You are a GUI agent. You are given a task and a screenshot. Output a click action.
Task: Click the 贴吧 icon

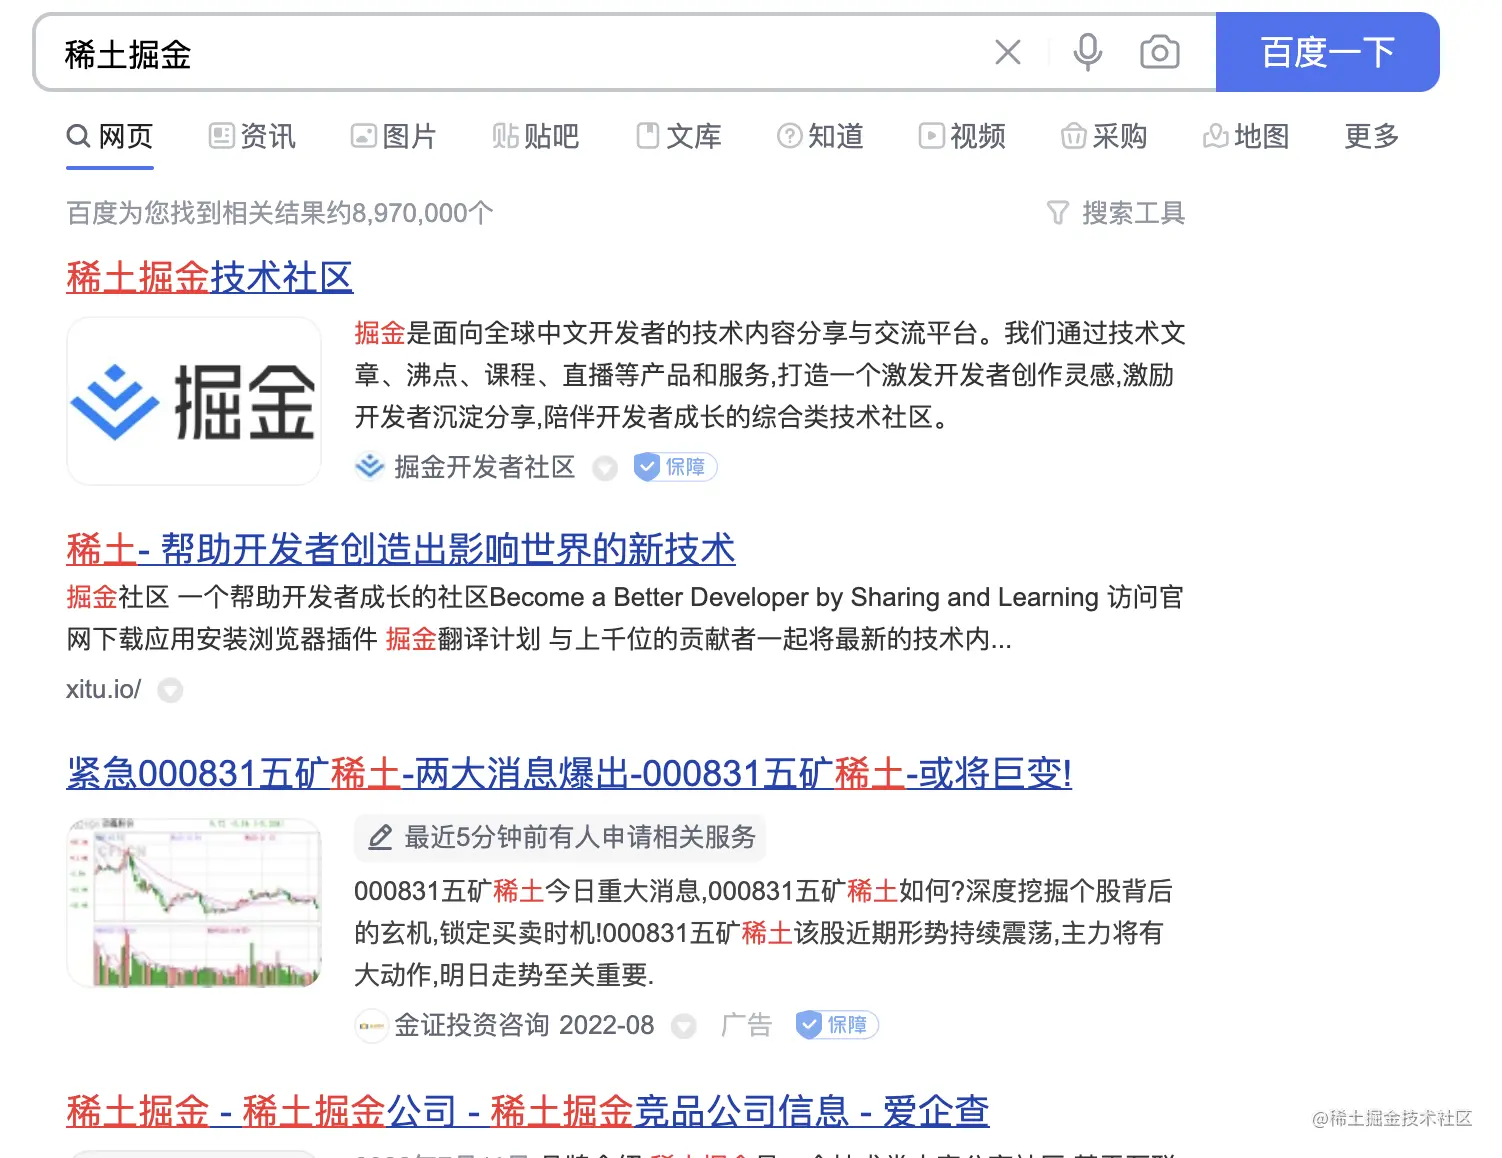tap(505, 135)
